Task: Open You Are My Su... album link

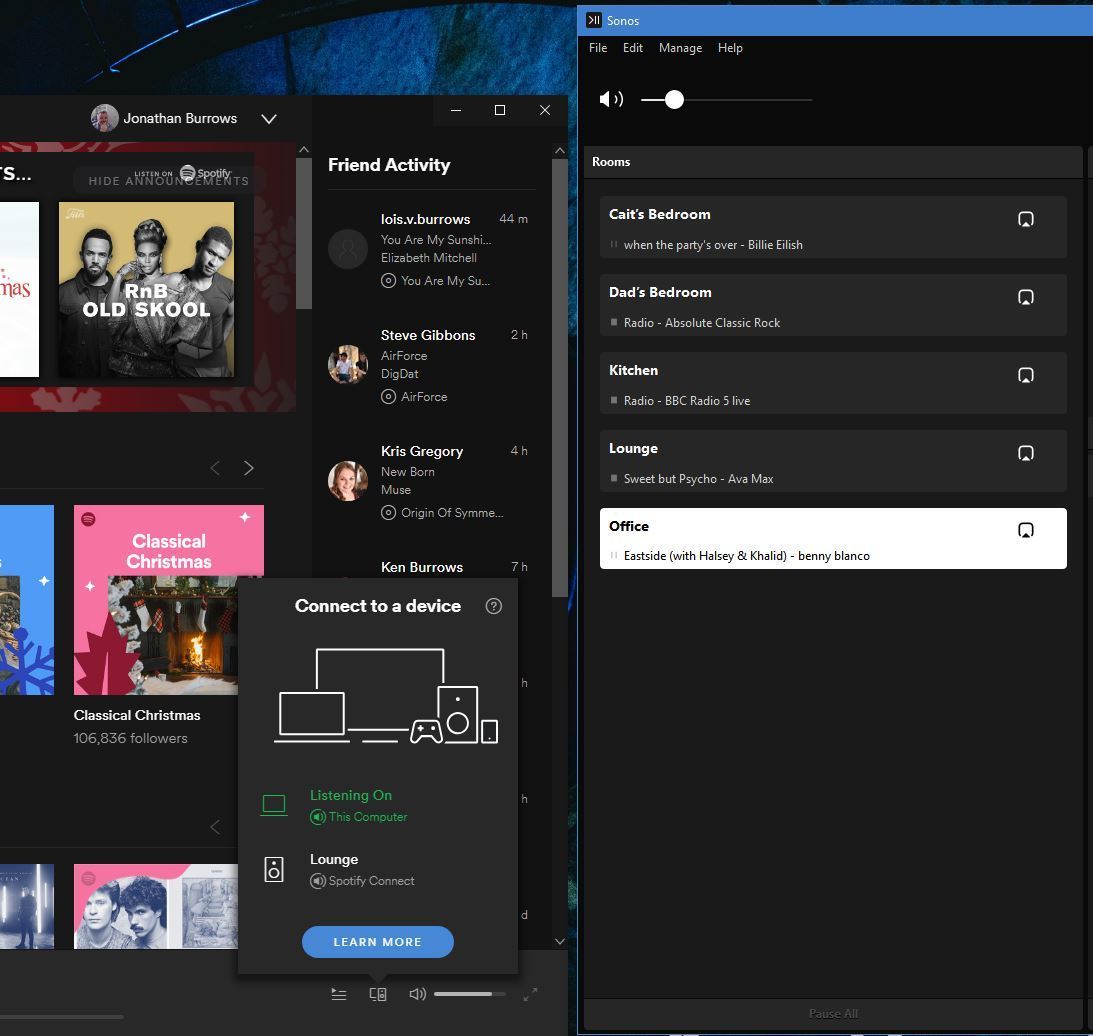Action: 436,280
